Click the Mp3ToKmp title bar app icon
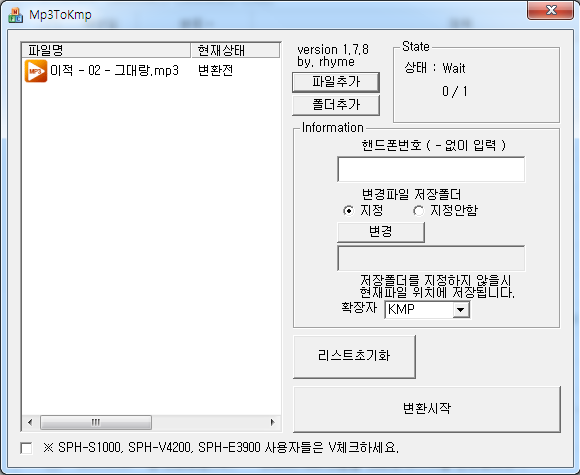 point(15,15)
